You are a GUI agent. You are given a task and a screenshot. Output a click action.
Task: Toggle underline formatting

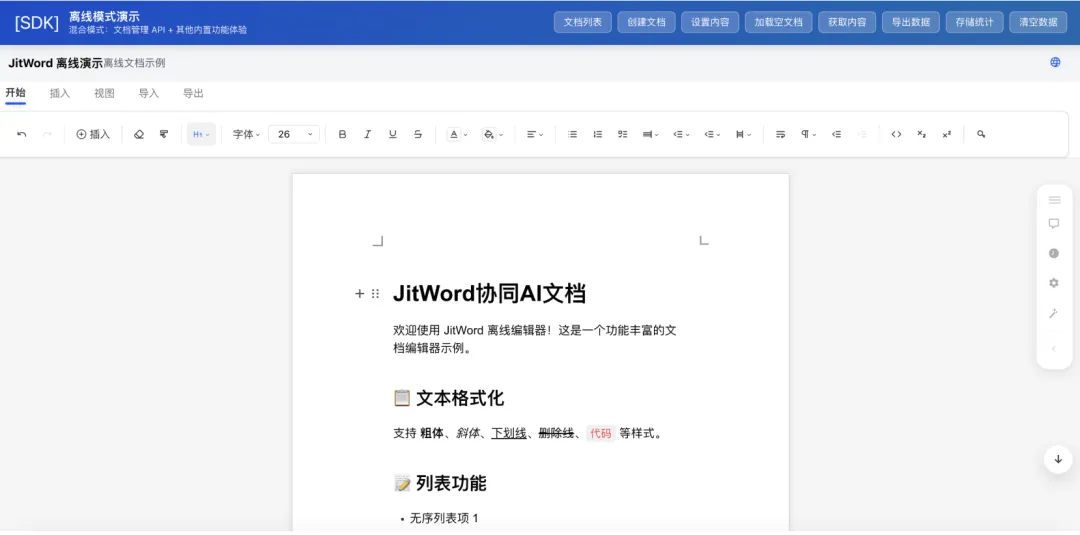point(393,134)
